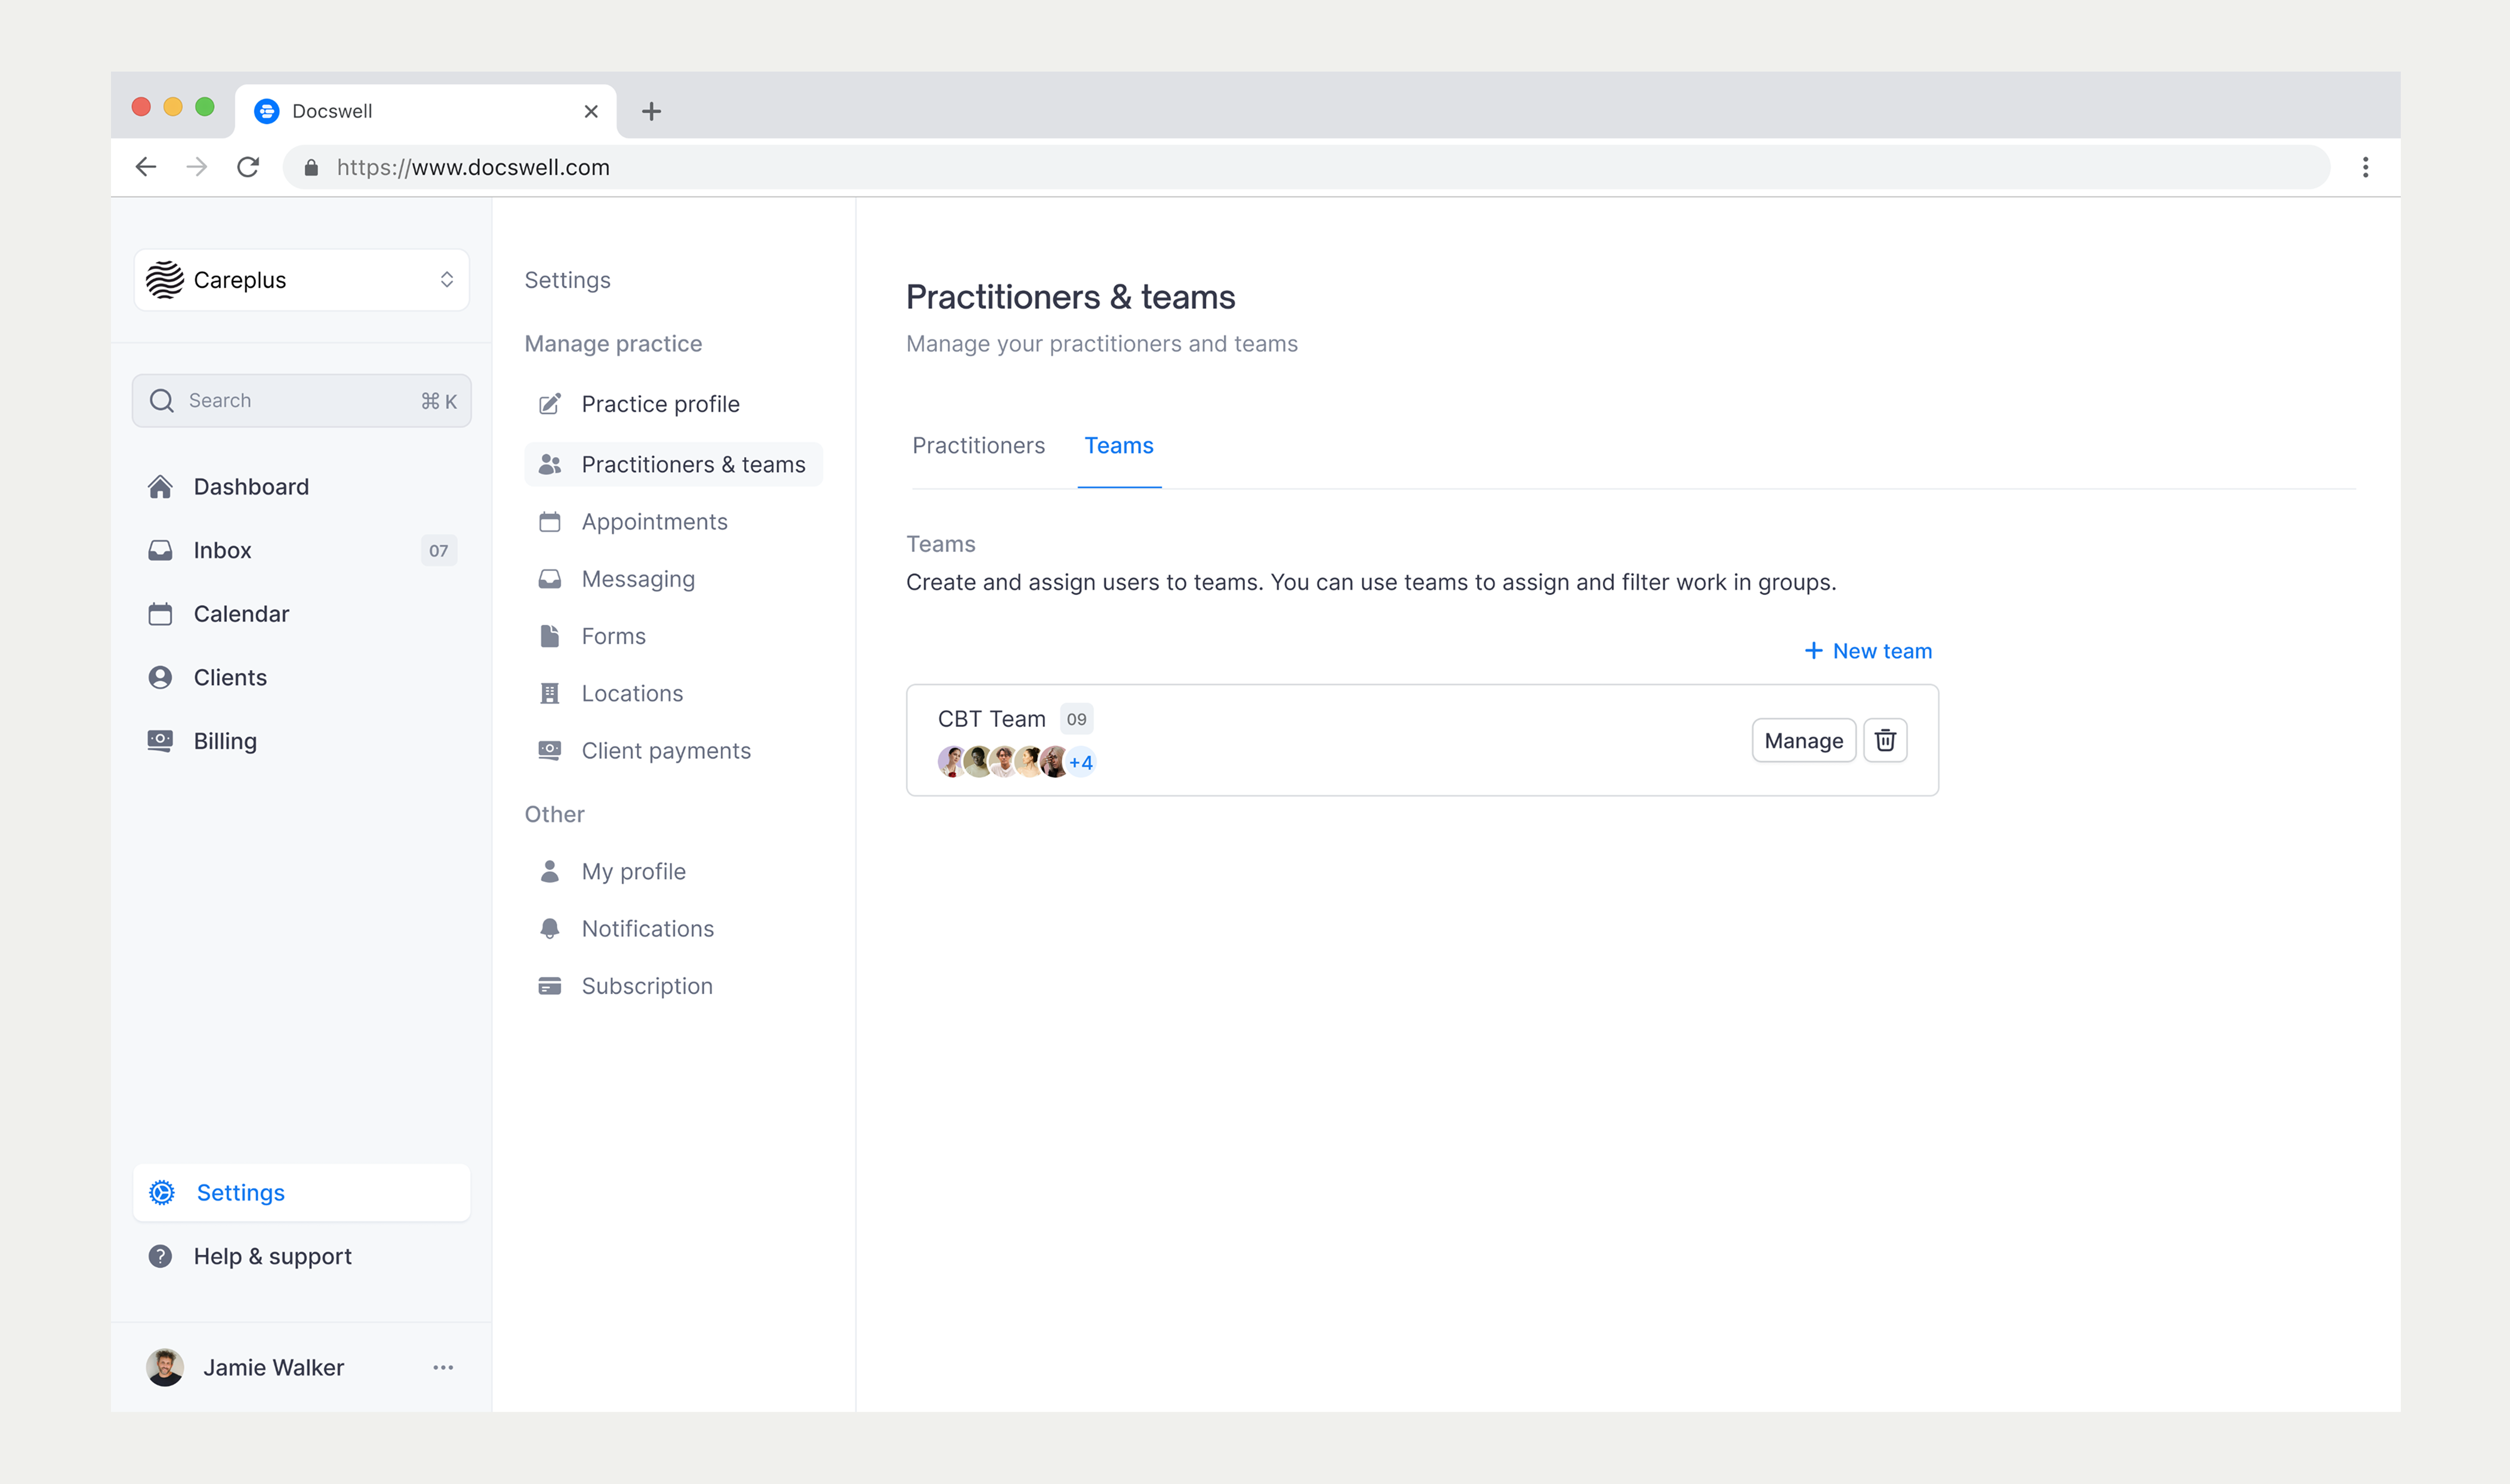This screenshot has height=1484, width=2510.
Task: Open Inbox from the sidebar
Action: 301,550
